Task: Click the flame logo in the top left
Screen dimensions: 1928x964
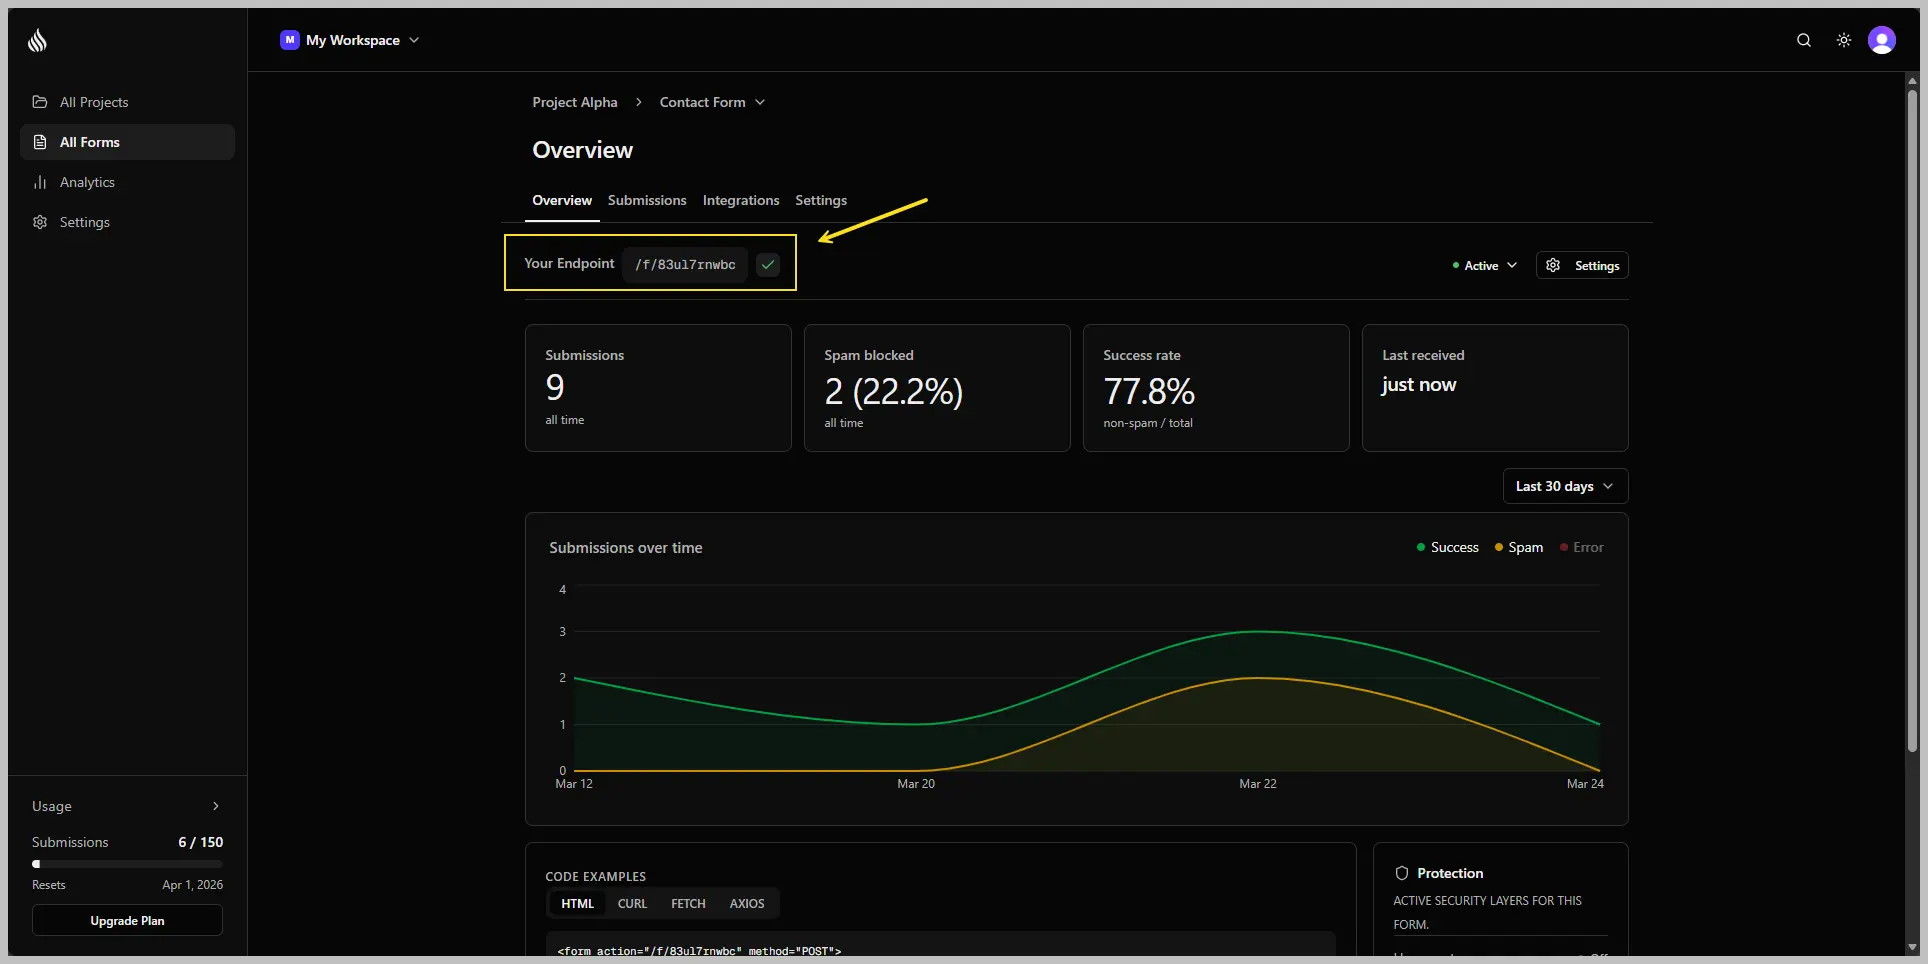Action: pyautogui.click(x=37, y=40)
